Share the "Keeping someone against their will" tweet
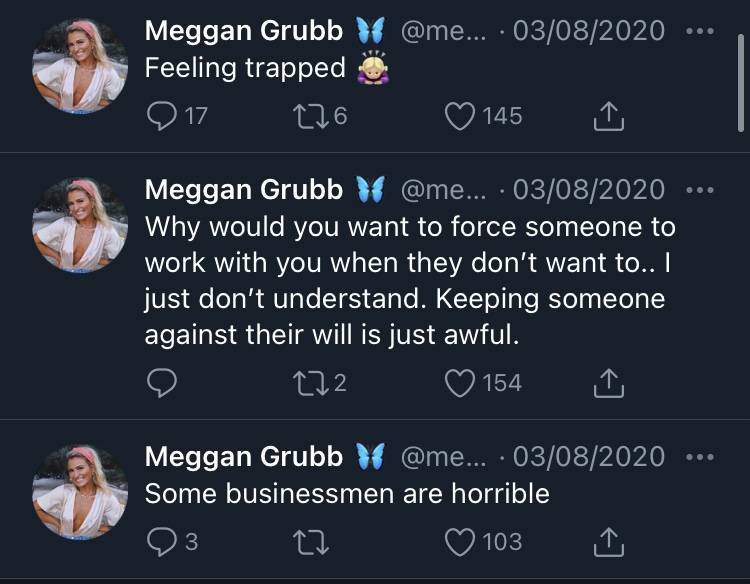The image size is (750, 584). pyautogui.click(x=608, y=383)
